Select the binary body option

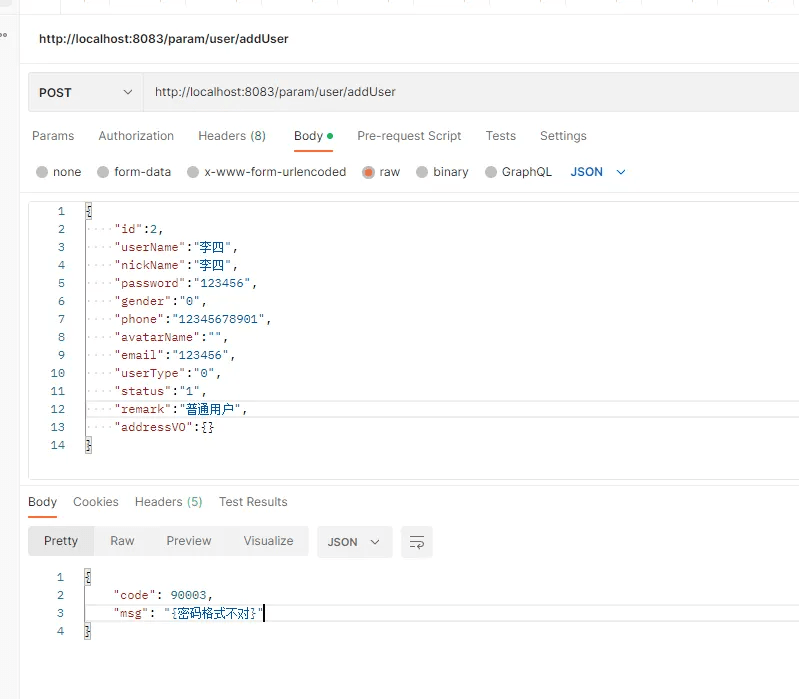pos(422,172)
